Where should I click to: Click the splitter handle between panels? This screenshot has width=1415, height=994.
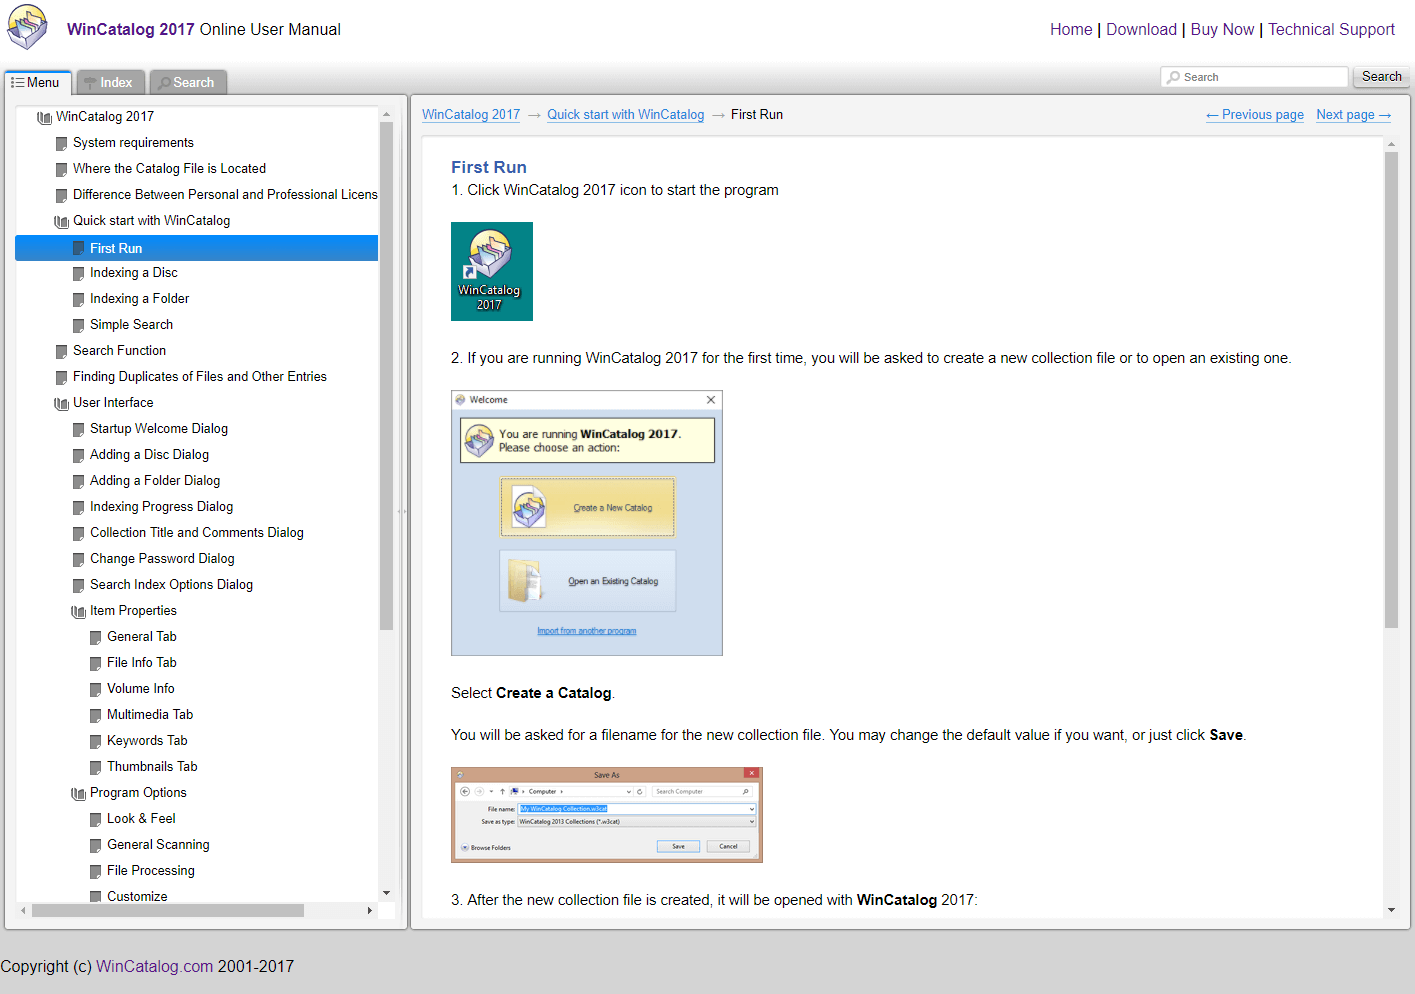(x=402, y=512)
